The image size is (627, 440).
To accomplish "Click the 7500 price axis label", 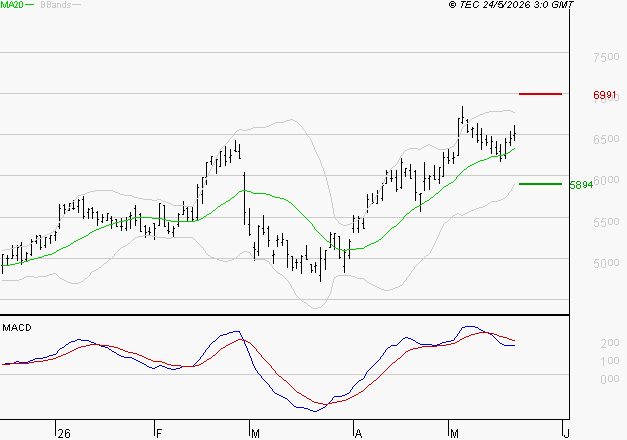I will point(606,57).
